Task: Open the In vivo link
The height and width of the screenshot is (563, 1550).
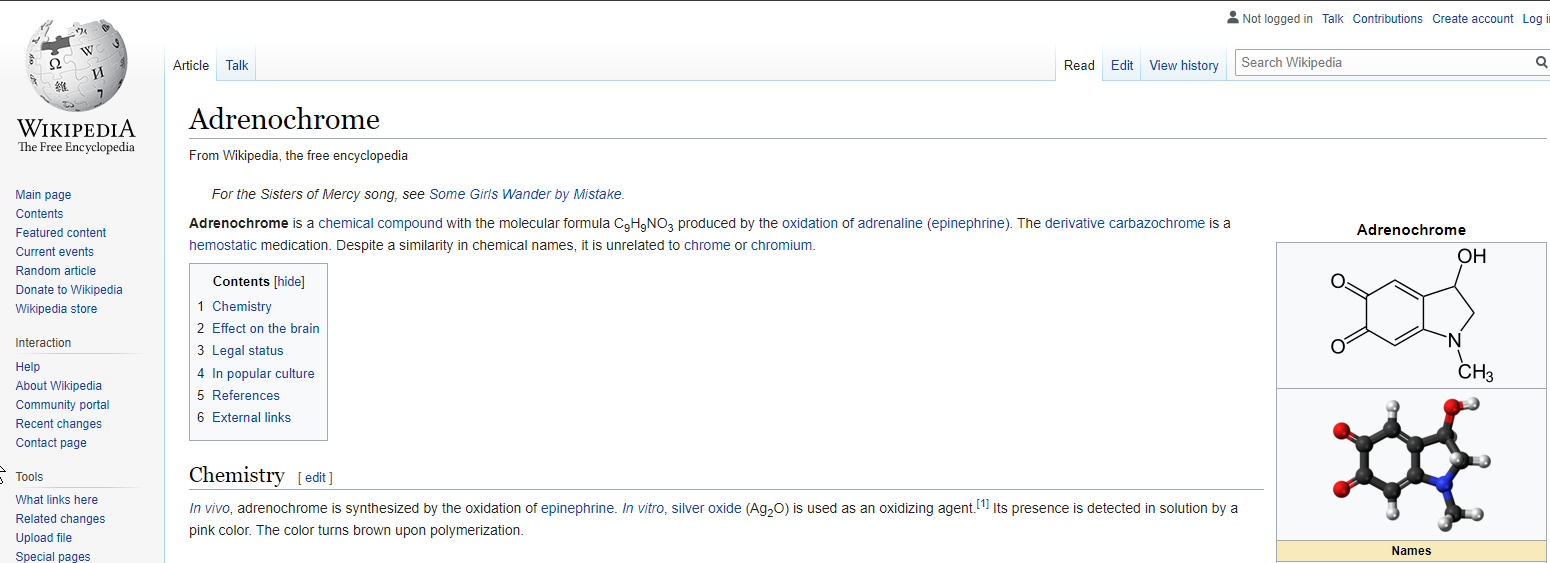Action: pos(209,508)
